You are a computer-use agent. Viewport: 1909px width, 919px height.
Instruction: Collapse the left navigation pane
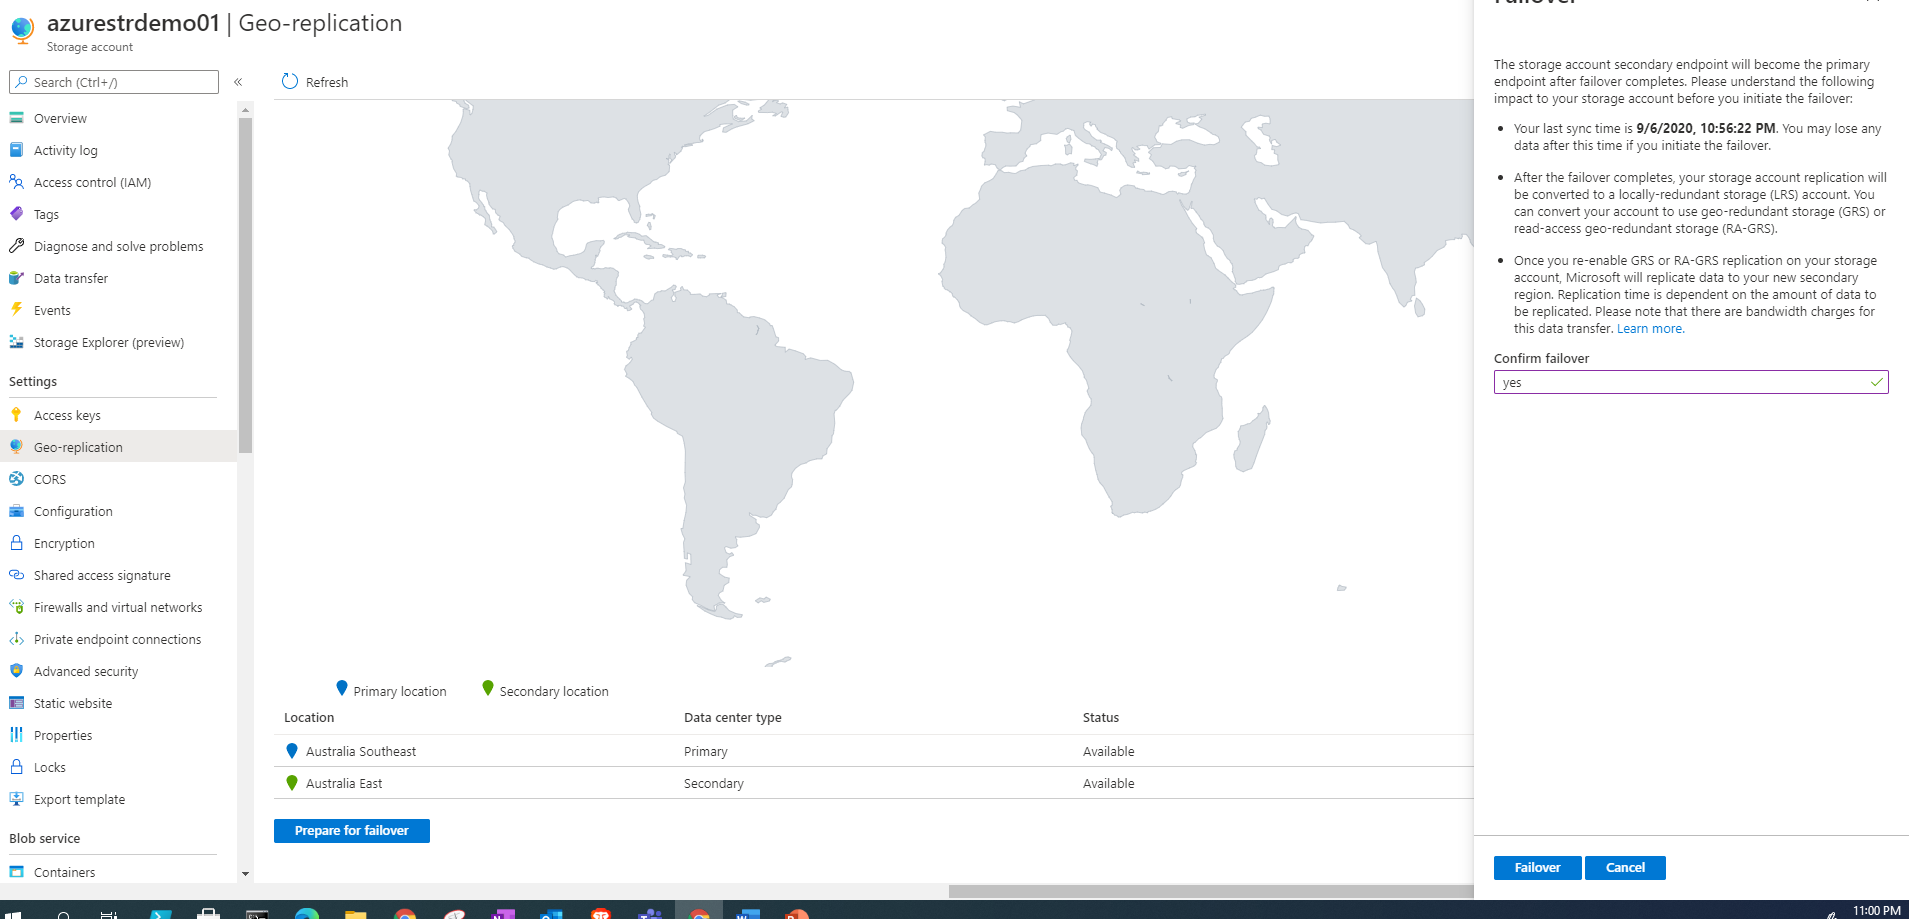[239, 82]
